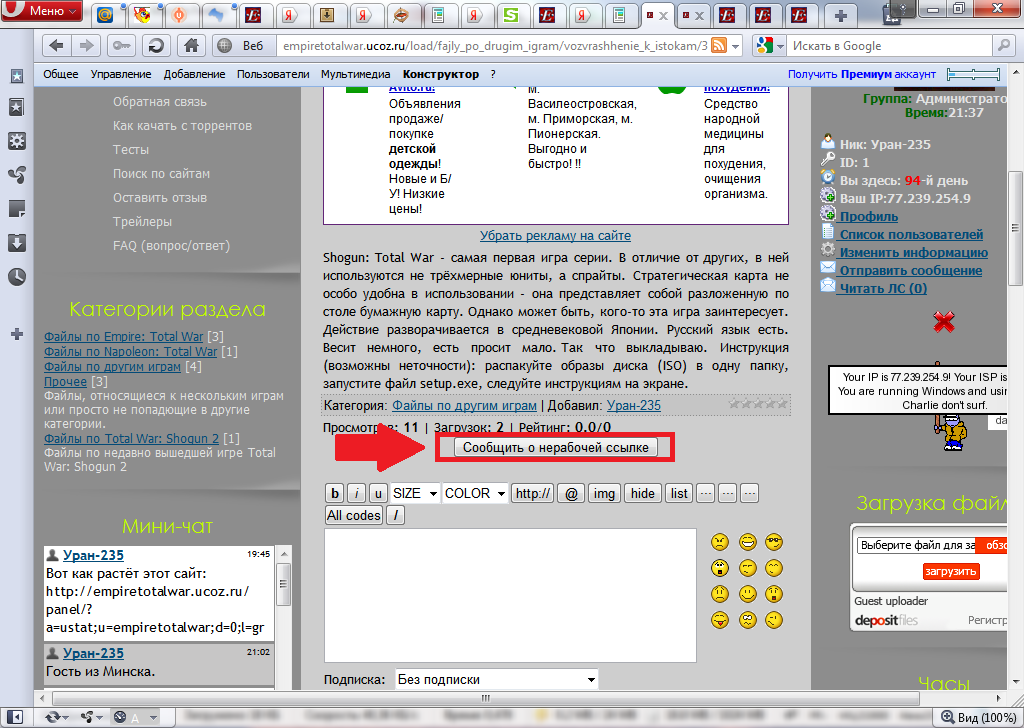
Task: Open Файлы по Empire: Total War category
Action: 123,337
